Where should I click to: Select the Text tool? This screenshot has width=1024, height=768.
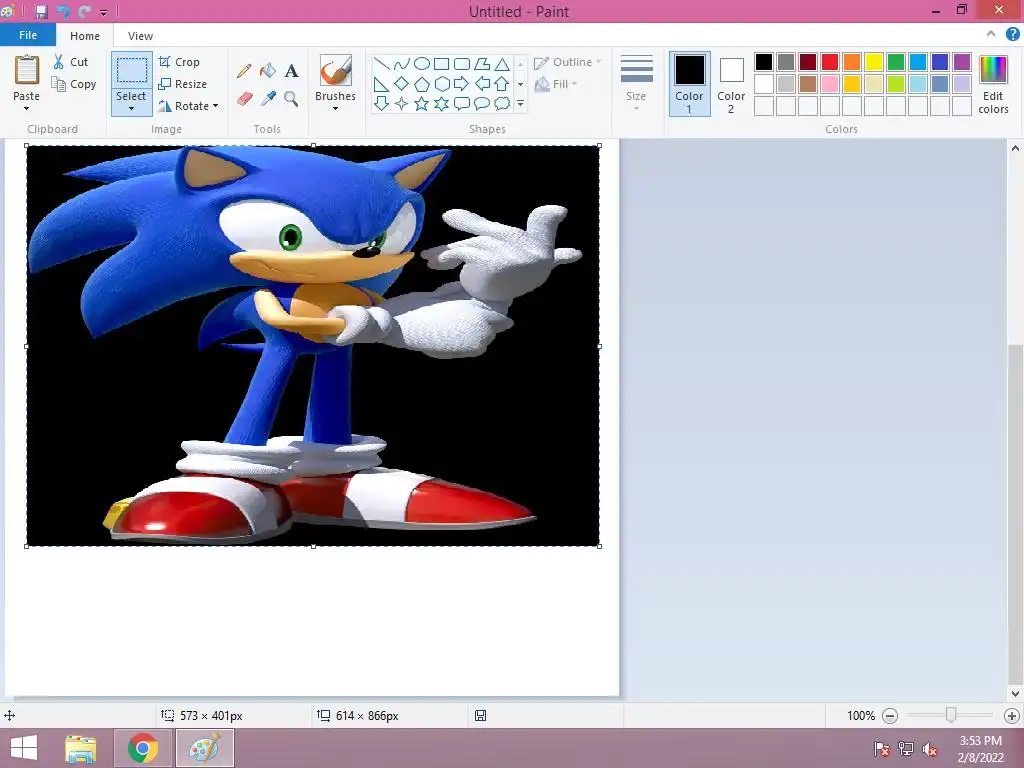[x=291, y=71]
